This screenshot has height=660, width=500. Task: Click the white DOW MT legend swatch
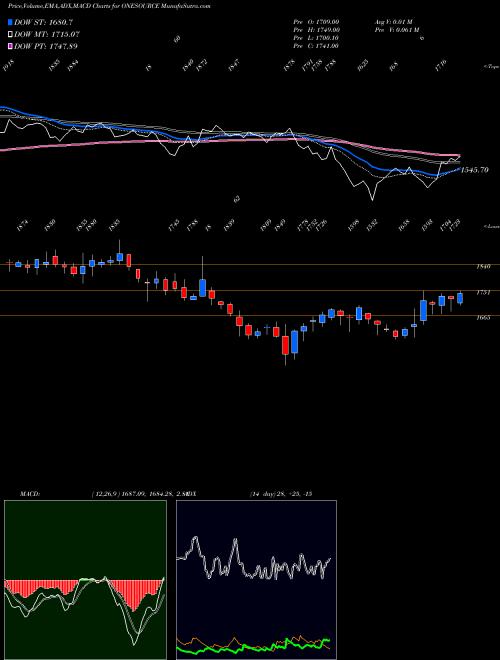coord(10,34)
